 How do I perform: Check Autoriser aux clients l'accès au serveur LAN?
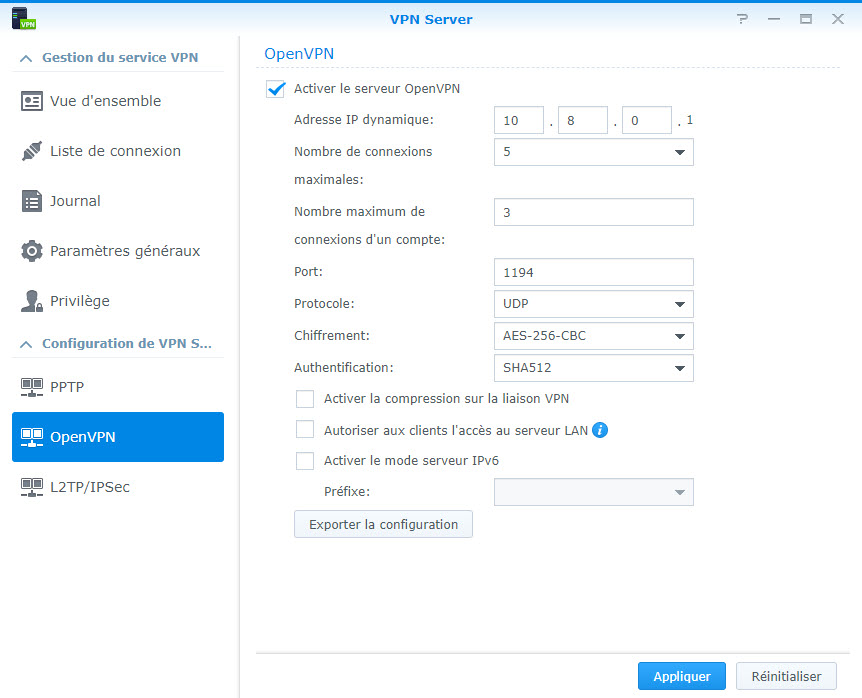[305, 429]
